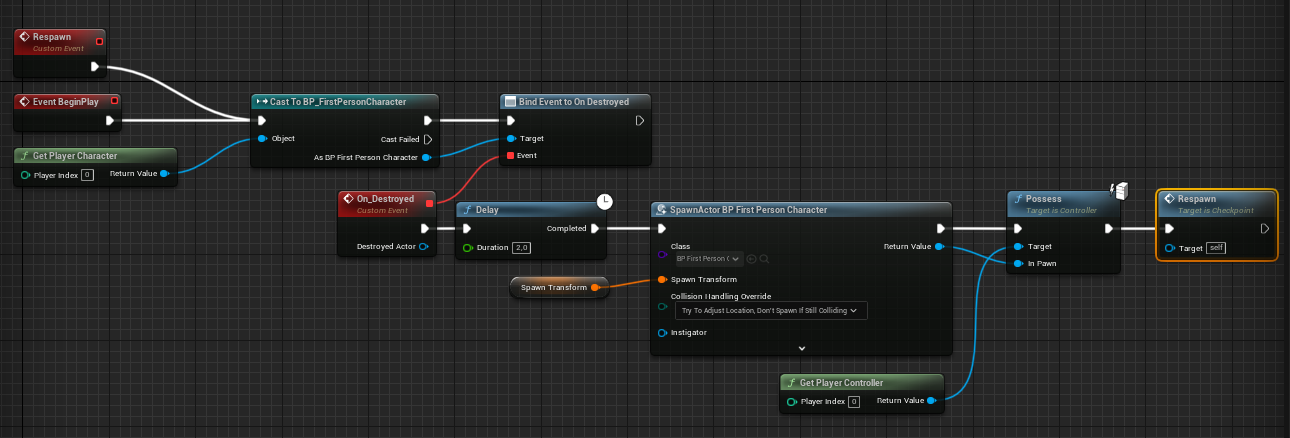The height and width of the screenshot is (438, 1290).
Task: Click Bind Event Target pin
Action: (511, 138)
